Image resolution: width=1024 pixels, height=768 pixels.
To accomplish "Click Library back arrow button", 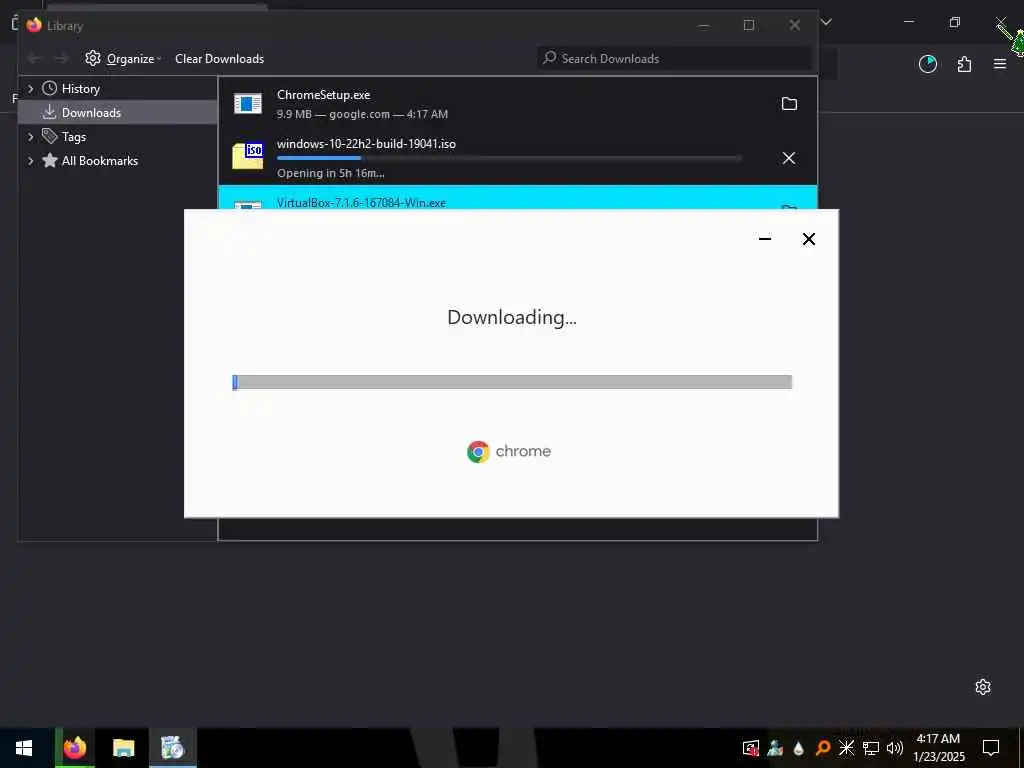I will pyautogui.click(x=35, y=59).
